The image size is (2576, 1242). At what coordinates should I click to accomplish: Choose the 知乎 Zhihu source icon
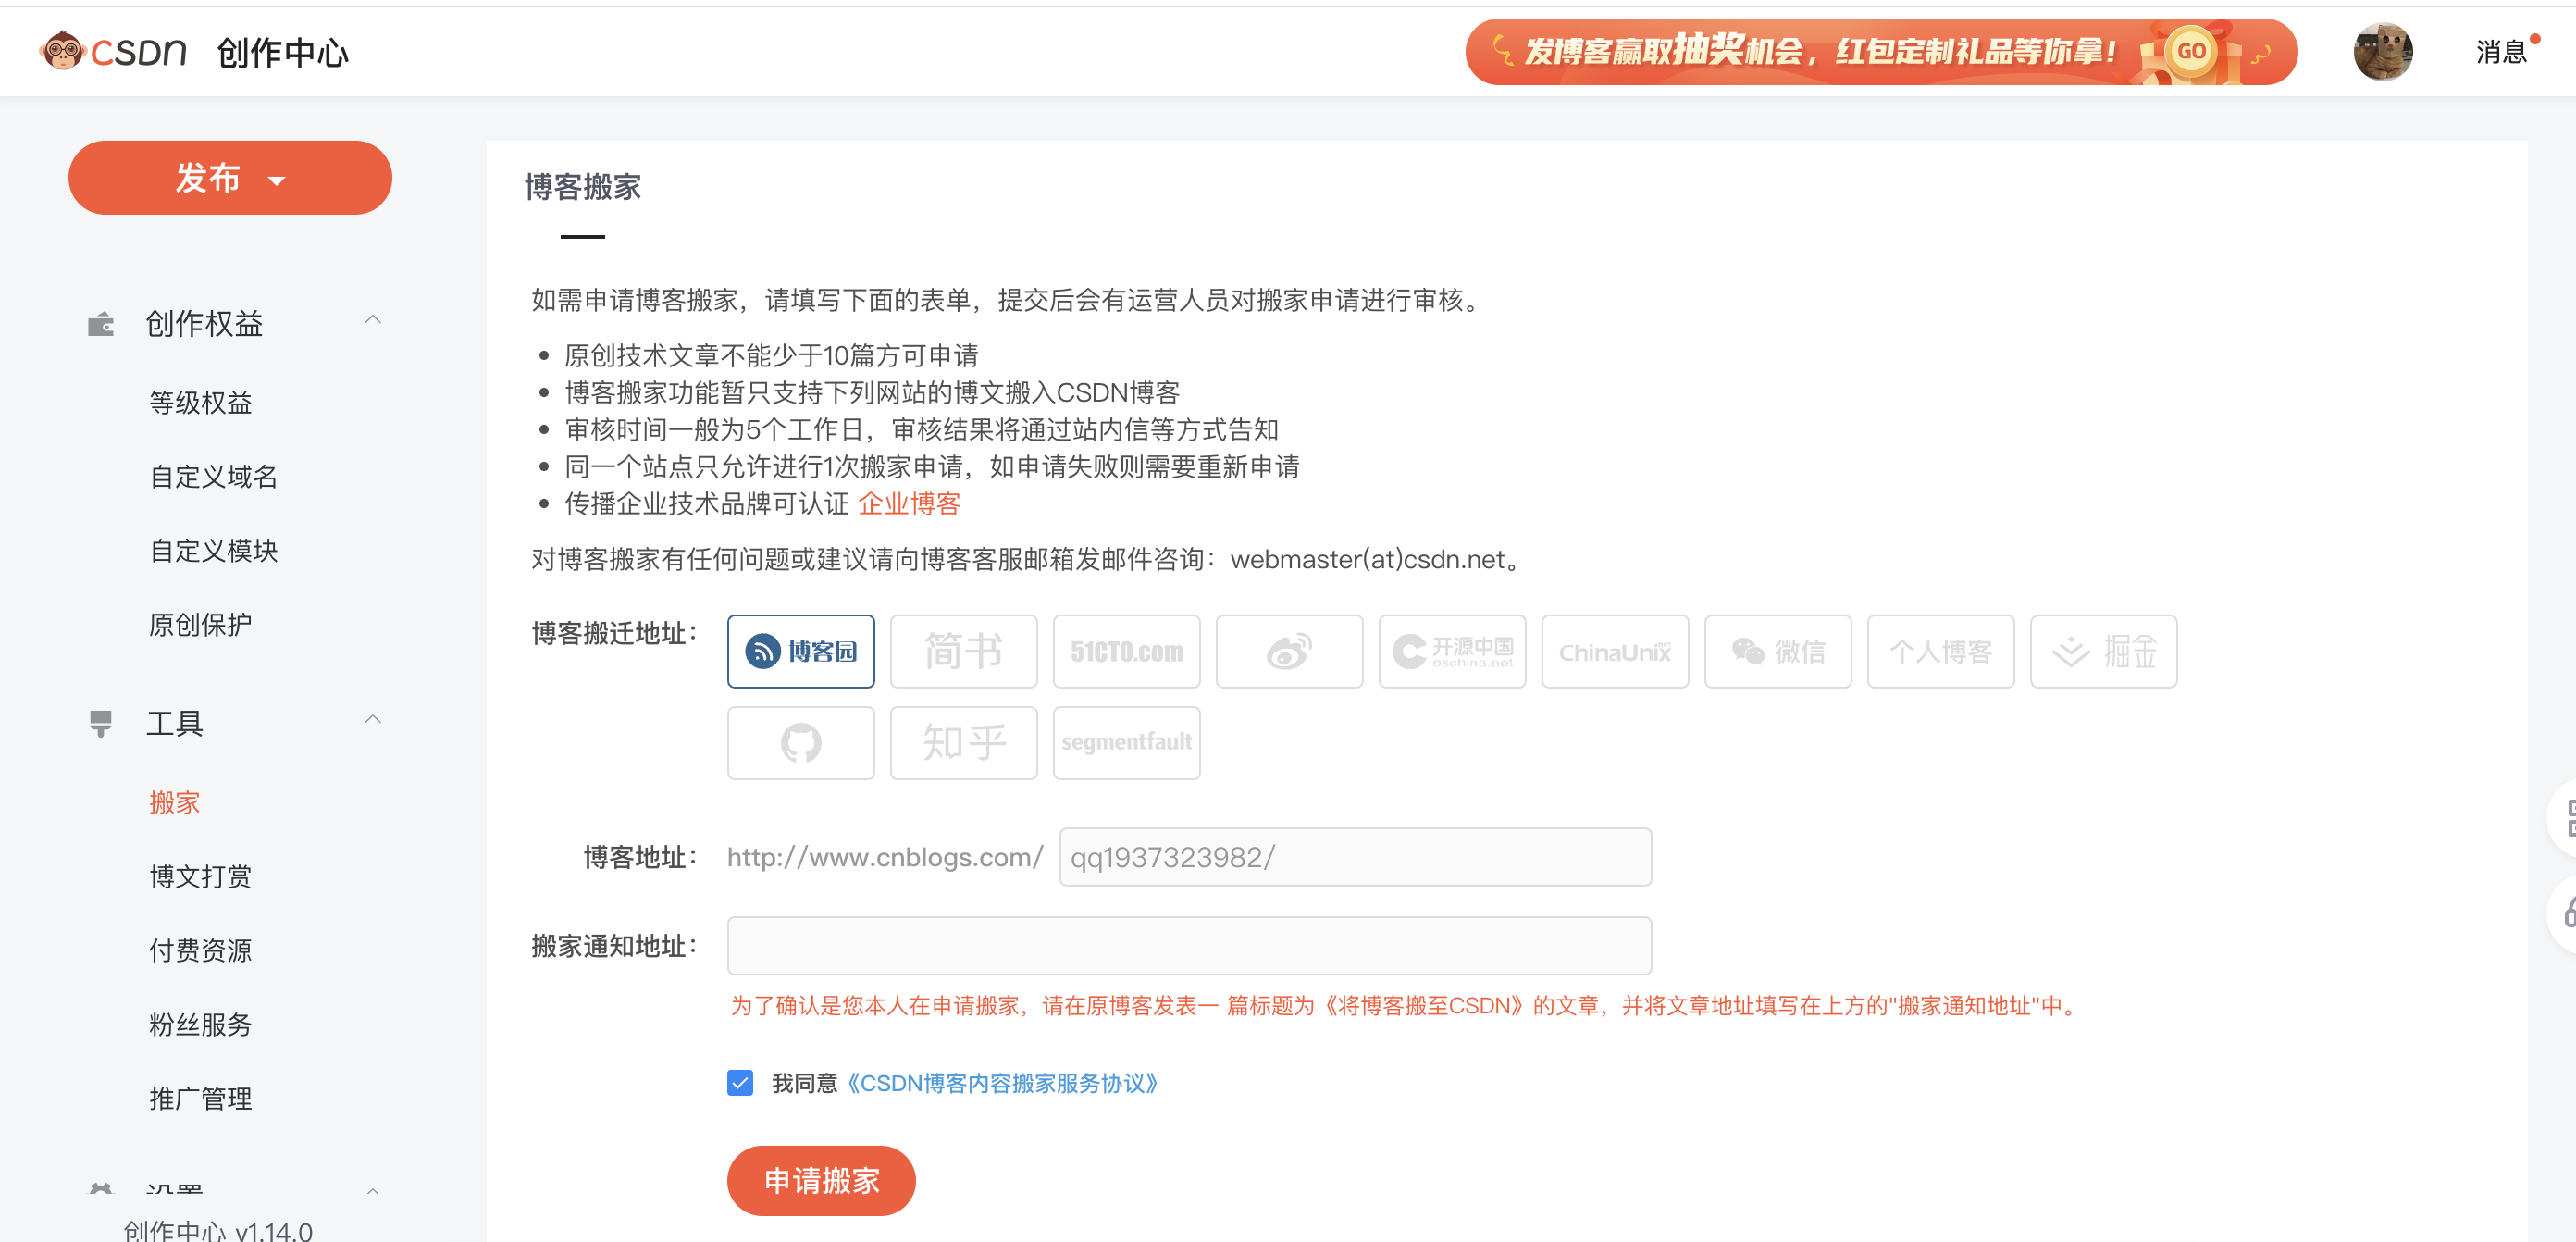point(963,743)
